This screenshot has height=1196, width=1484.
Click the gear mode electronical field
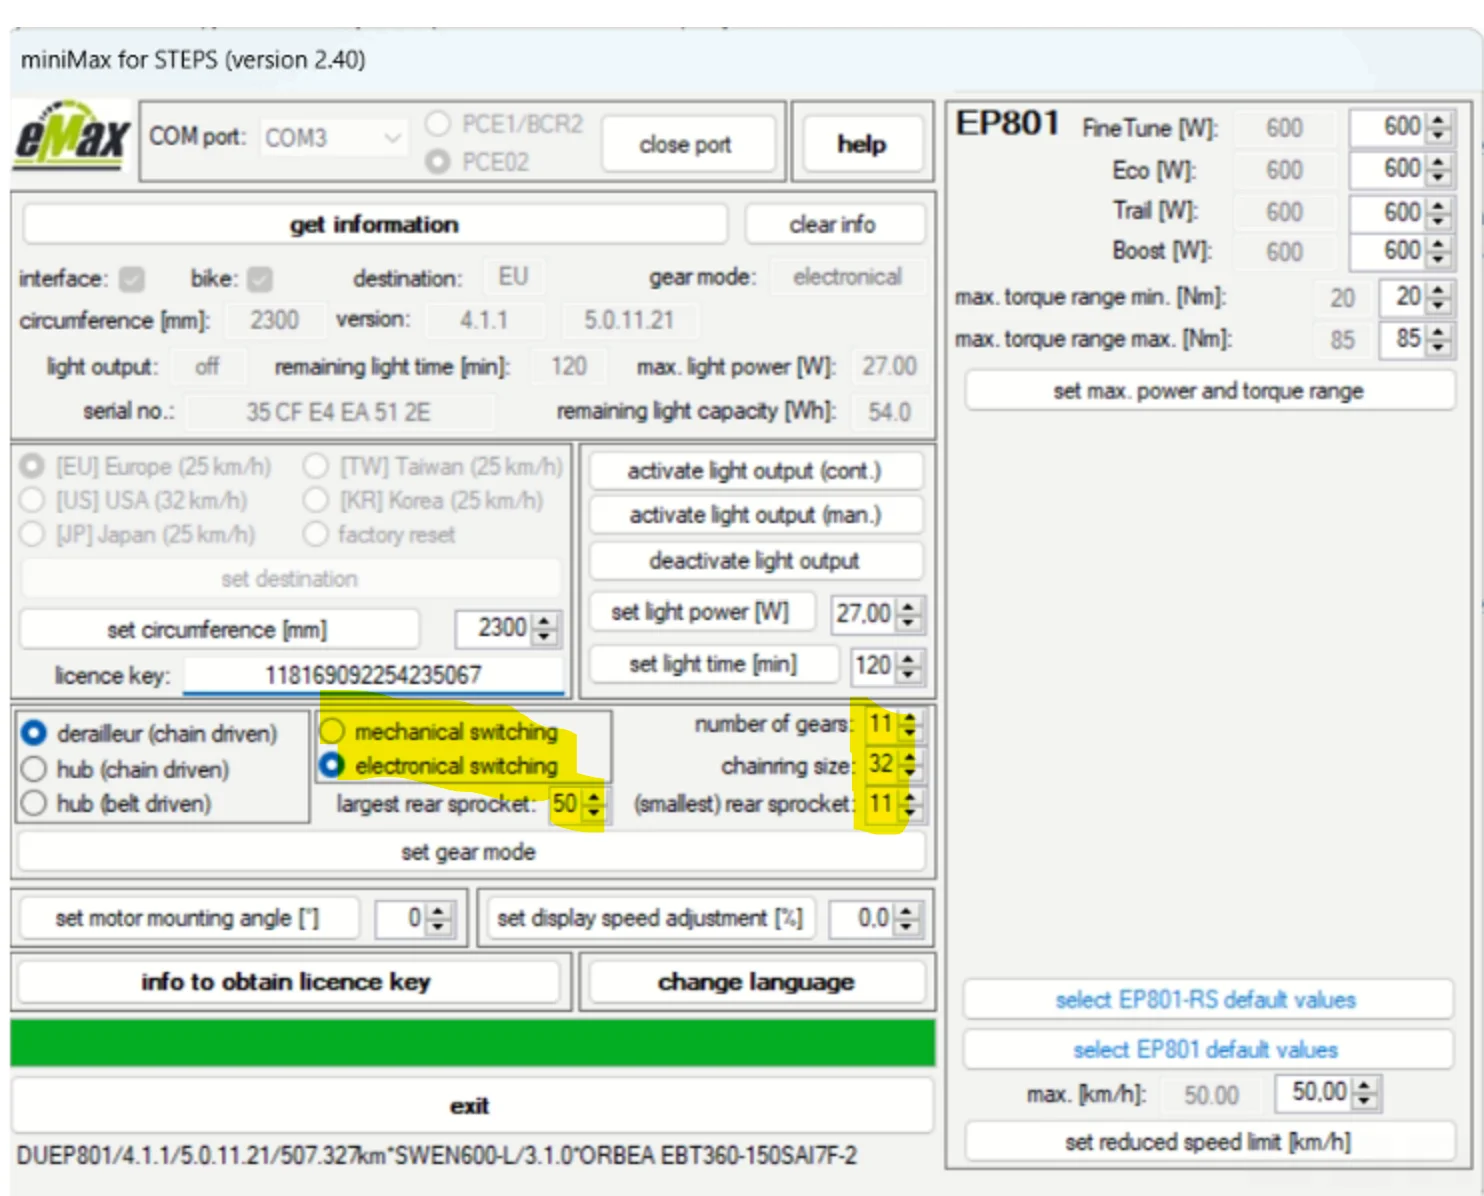point(847,277)
